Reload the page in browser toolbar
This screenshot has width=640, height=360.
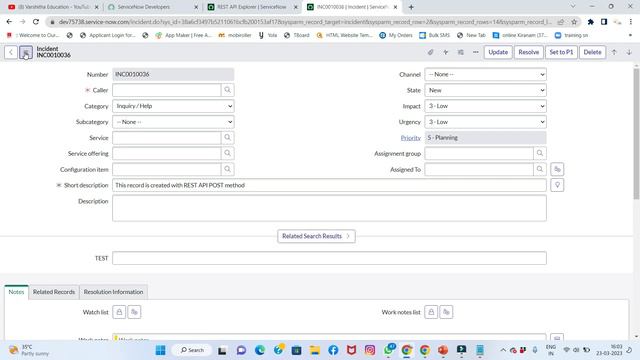pyautogui.click(x=36, y=22)
